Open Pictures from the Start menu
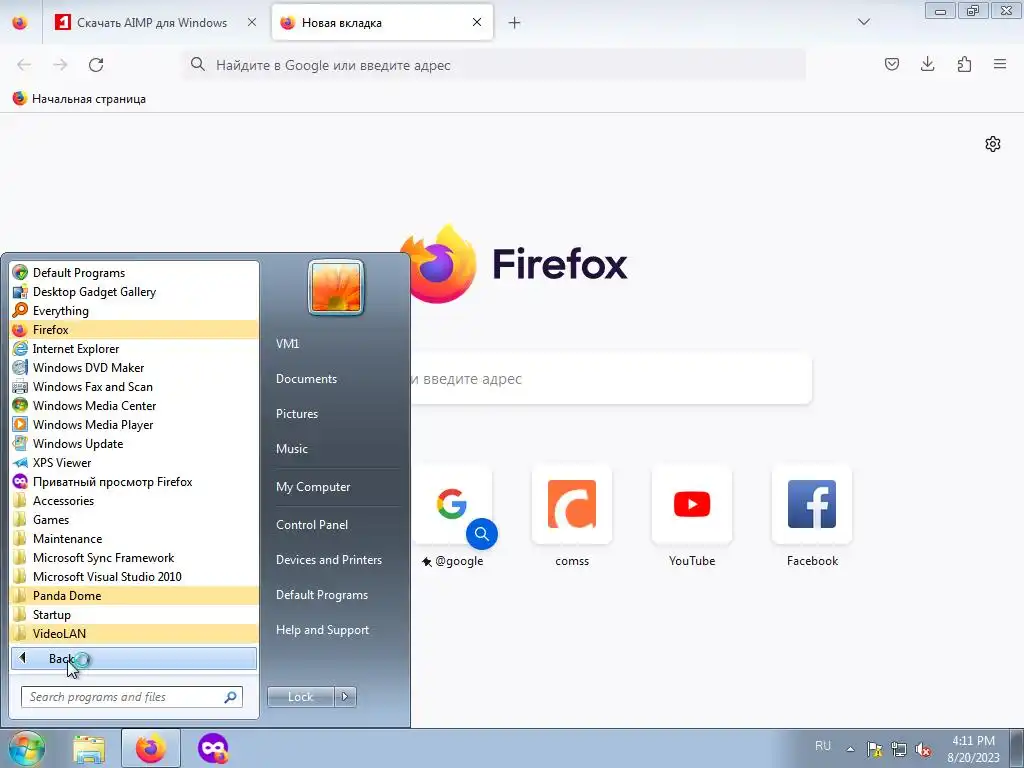Viewport: 1024px width, 768px height. click(x=296, y=414)
